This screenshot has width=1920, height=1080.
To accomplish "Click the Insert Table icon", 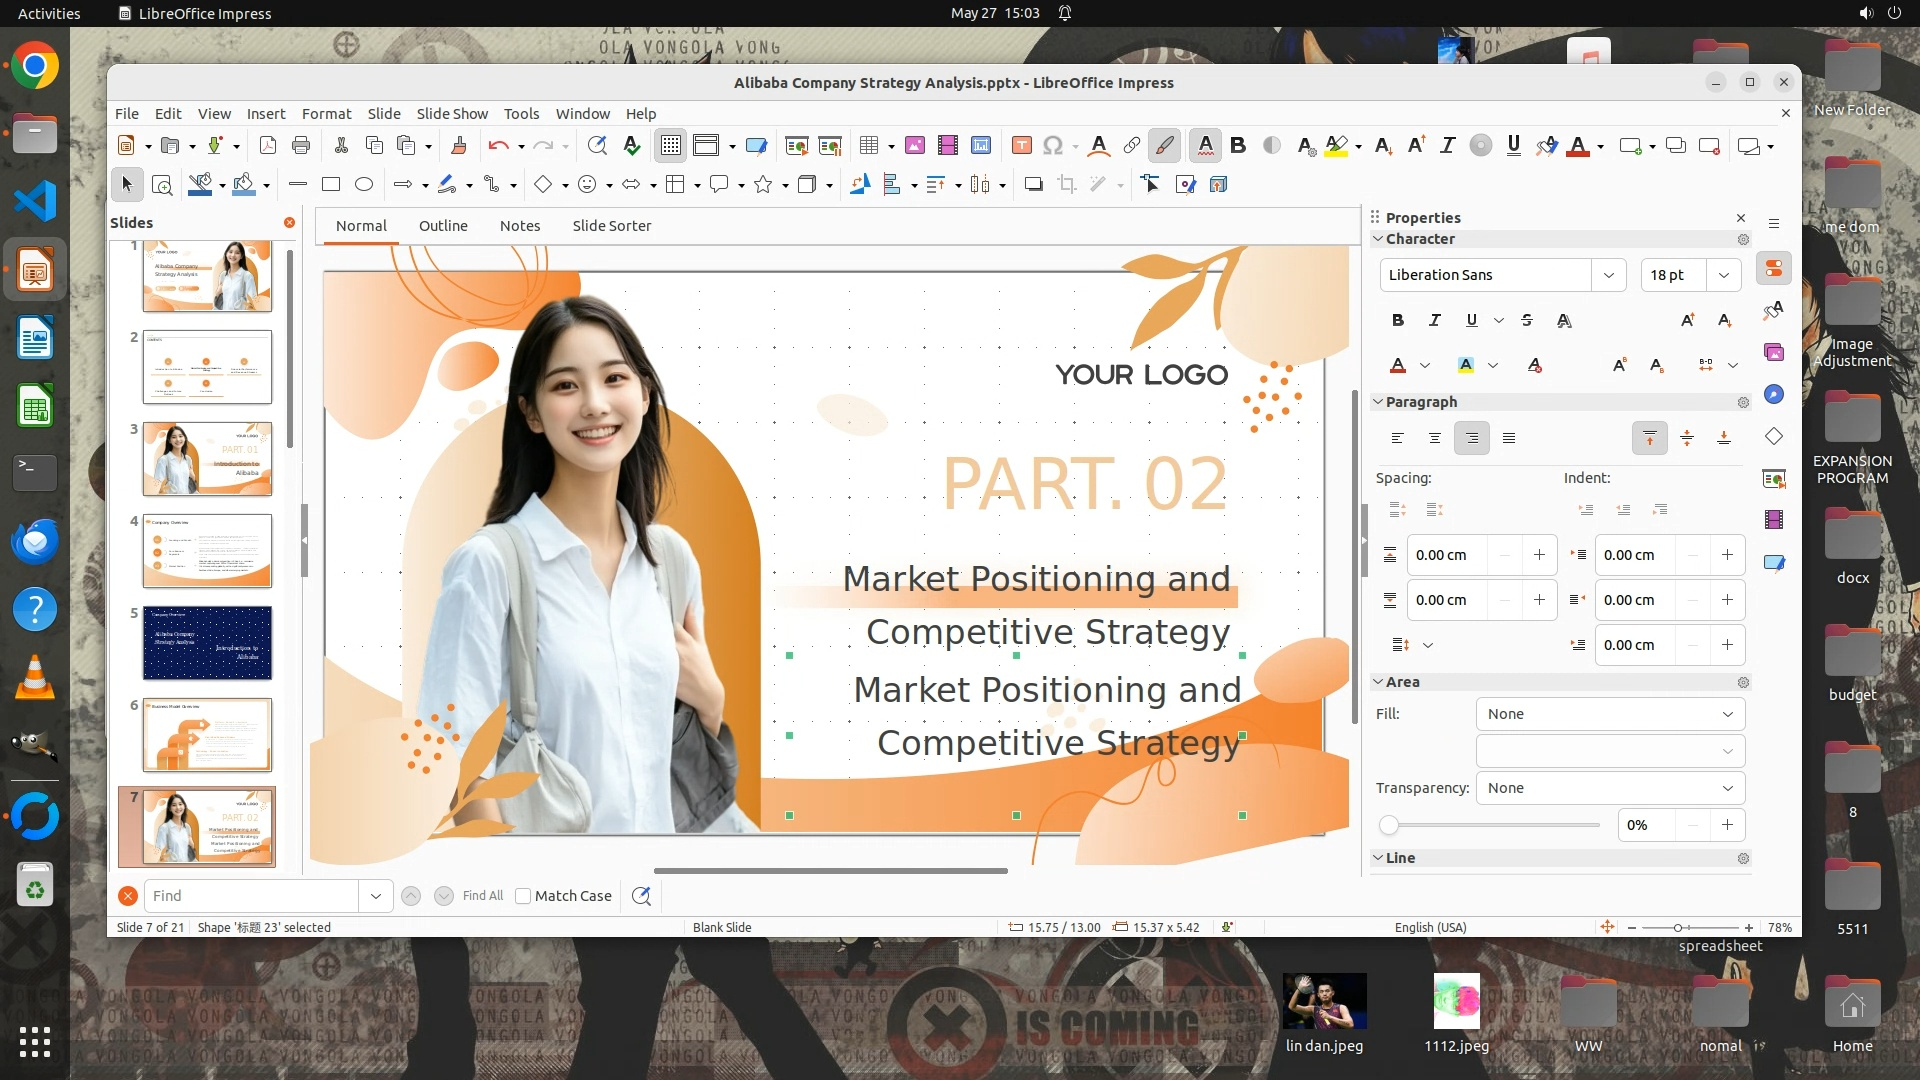I will pyautogui.click(x=868, y=146).
